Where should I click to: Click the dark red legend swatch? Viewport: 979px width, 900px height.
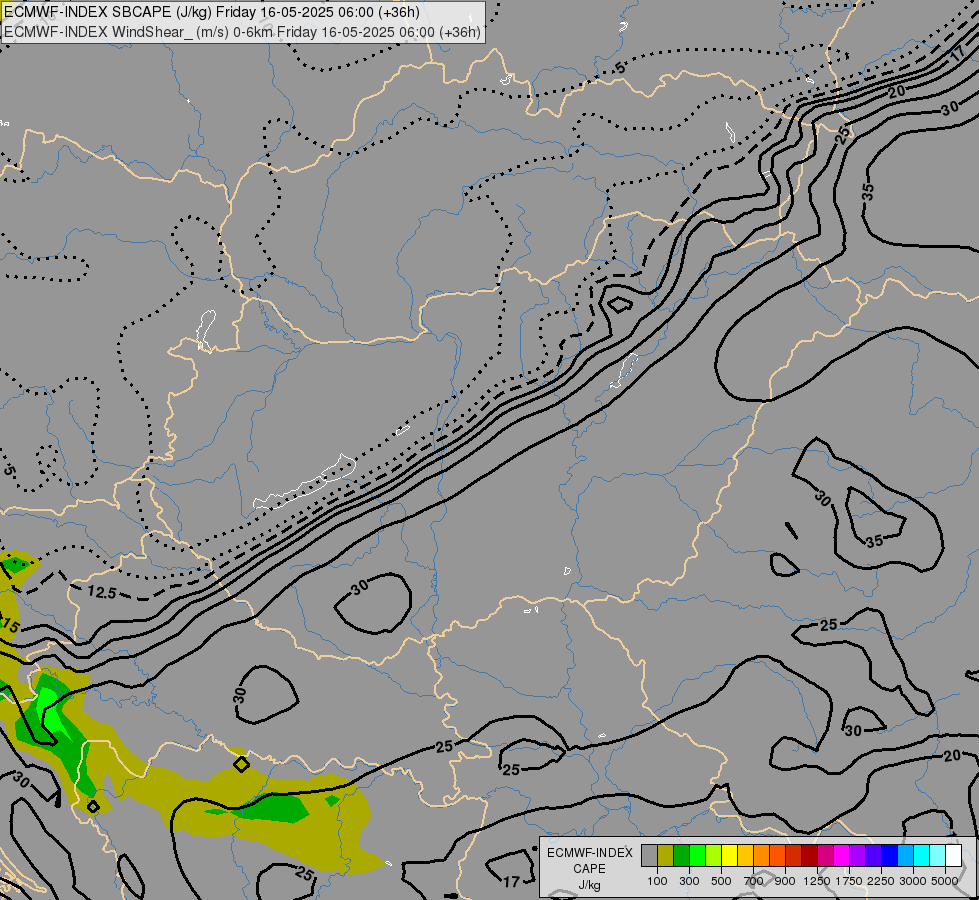809,855
